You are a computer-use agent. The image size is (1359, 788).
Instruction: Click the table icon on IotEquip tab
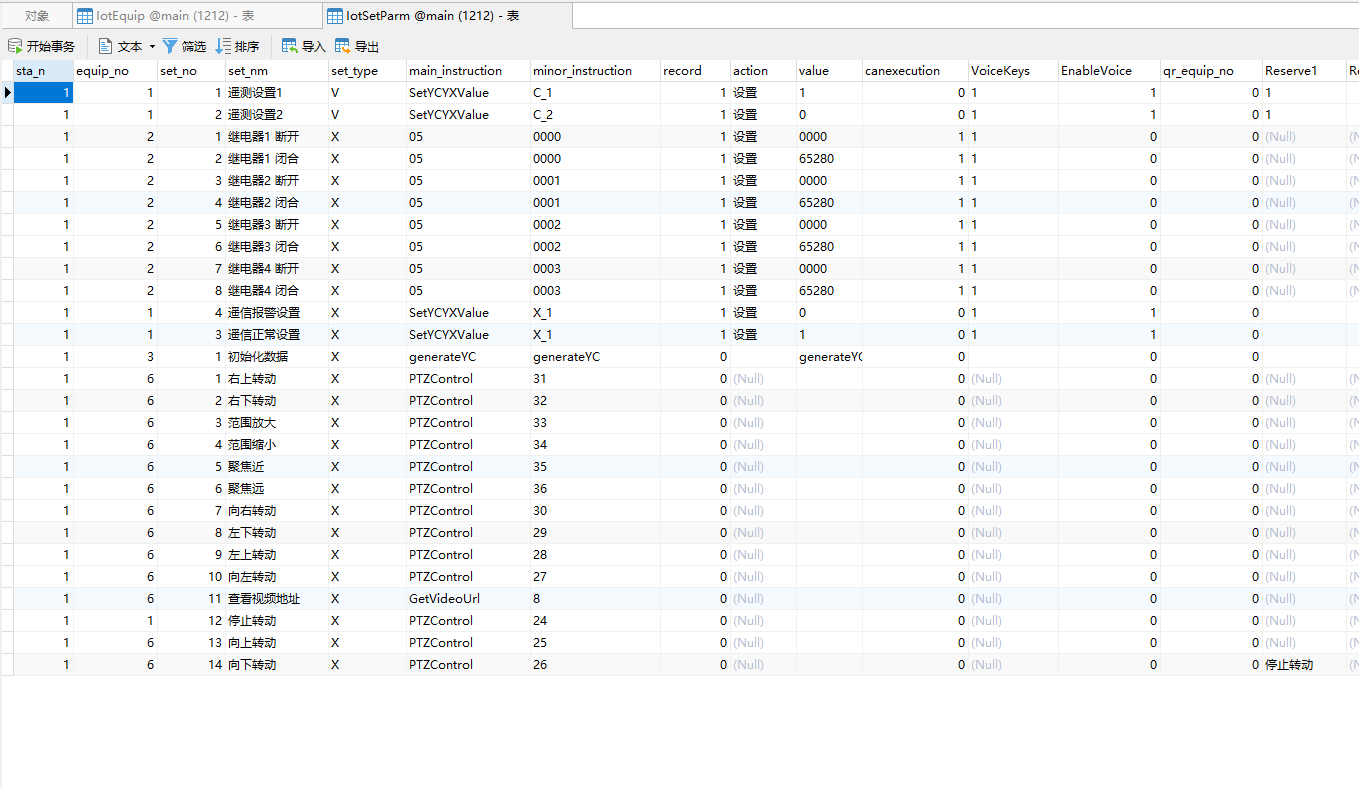(85, 16)
